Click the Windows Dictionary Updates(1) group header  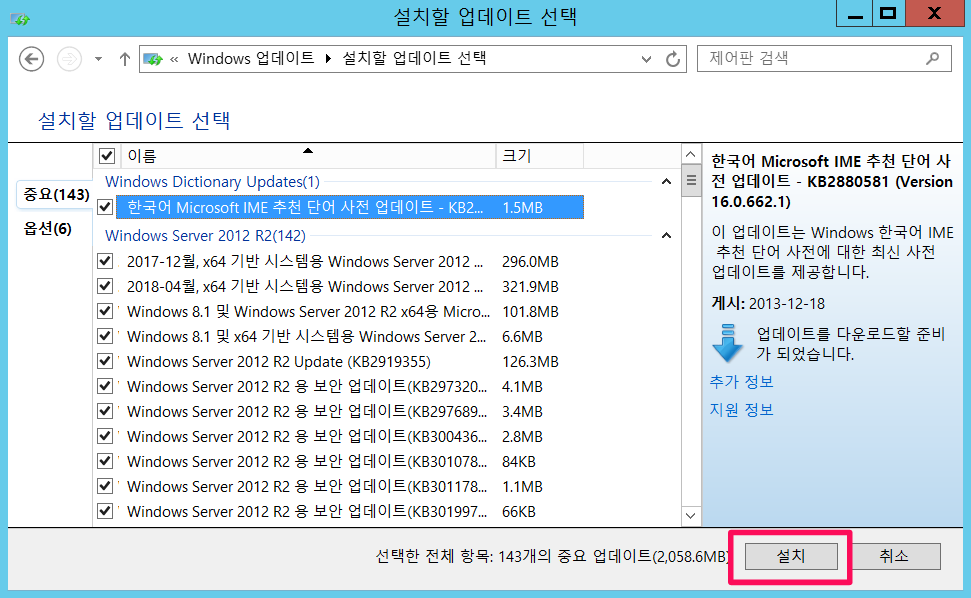pyautogui.click(x=212, y=182)
